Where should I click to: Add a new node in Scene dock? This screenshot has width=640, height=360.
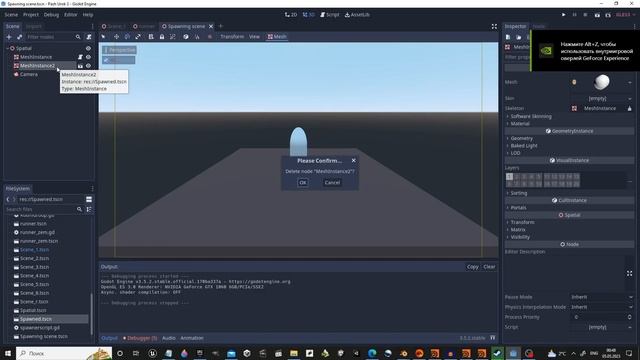click(9, 37)
